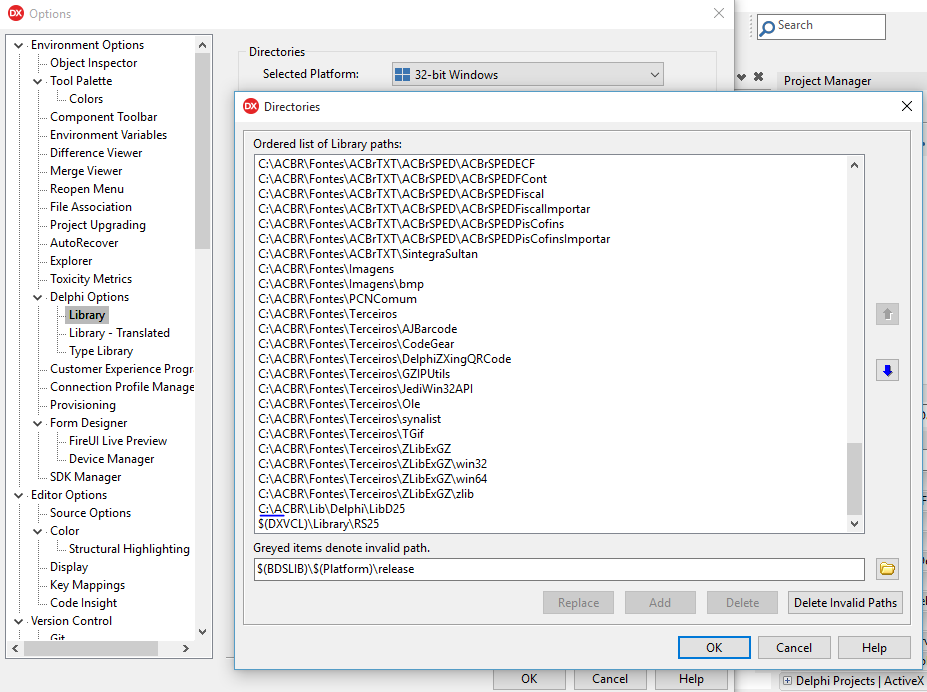Select Key Mappings tree item
The height and width of the screenshot is (692, 927).
87,585
